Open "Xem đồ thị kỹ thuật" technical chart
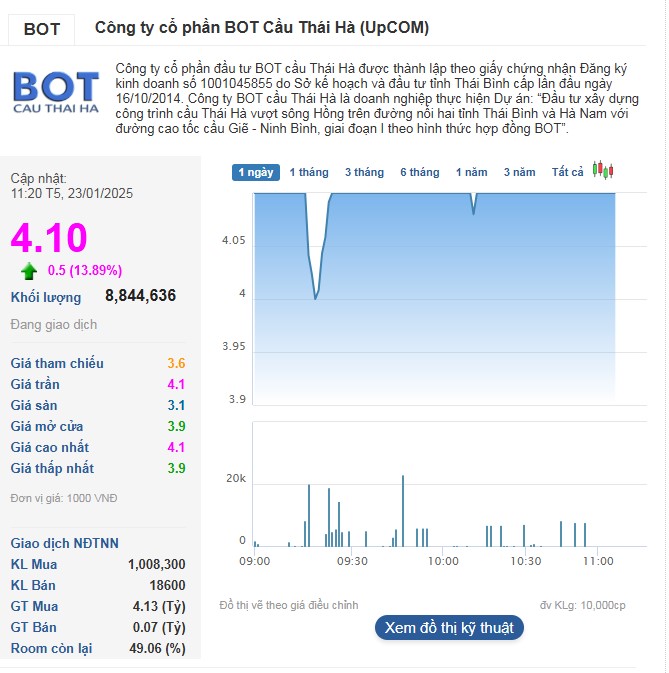Image resolution: width=669 pixels, height=673 pixels. tap(449, 628)
